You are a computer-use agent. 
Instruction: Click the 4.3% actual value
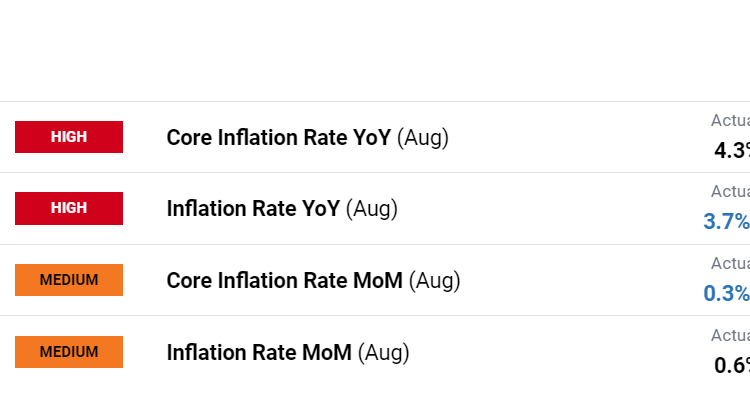pos(731,150)
